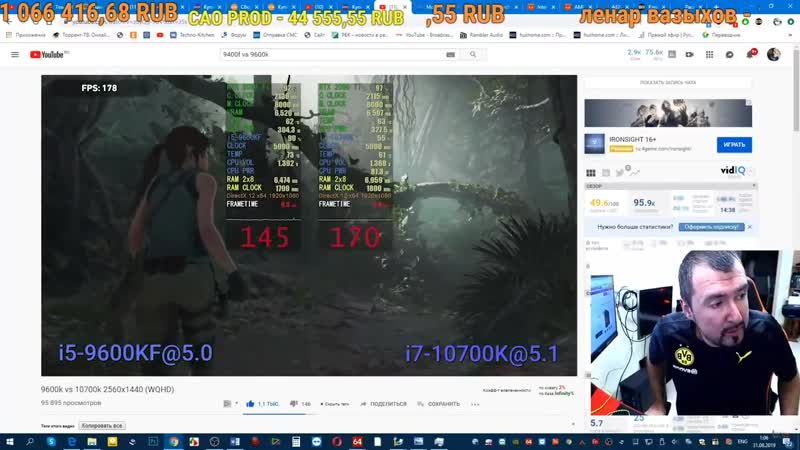Show chat replay (Показать запись чата)
This screenshot has width=800, height=450.
click(668, 82)
